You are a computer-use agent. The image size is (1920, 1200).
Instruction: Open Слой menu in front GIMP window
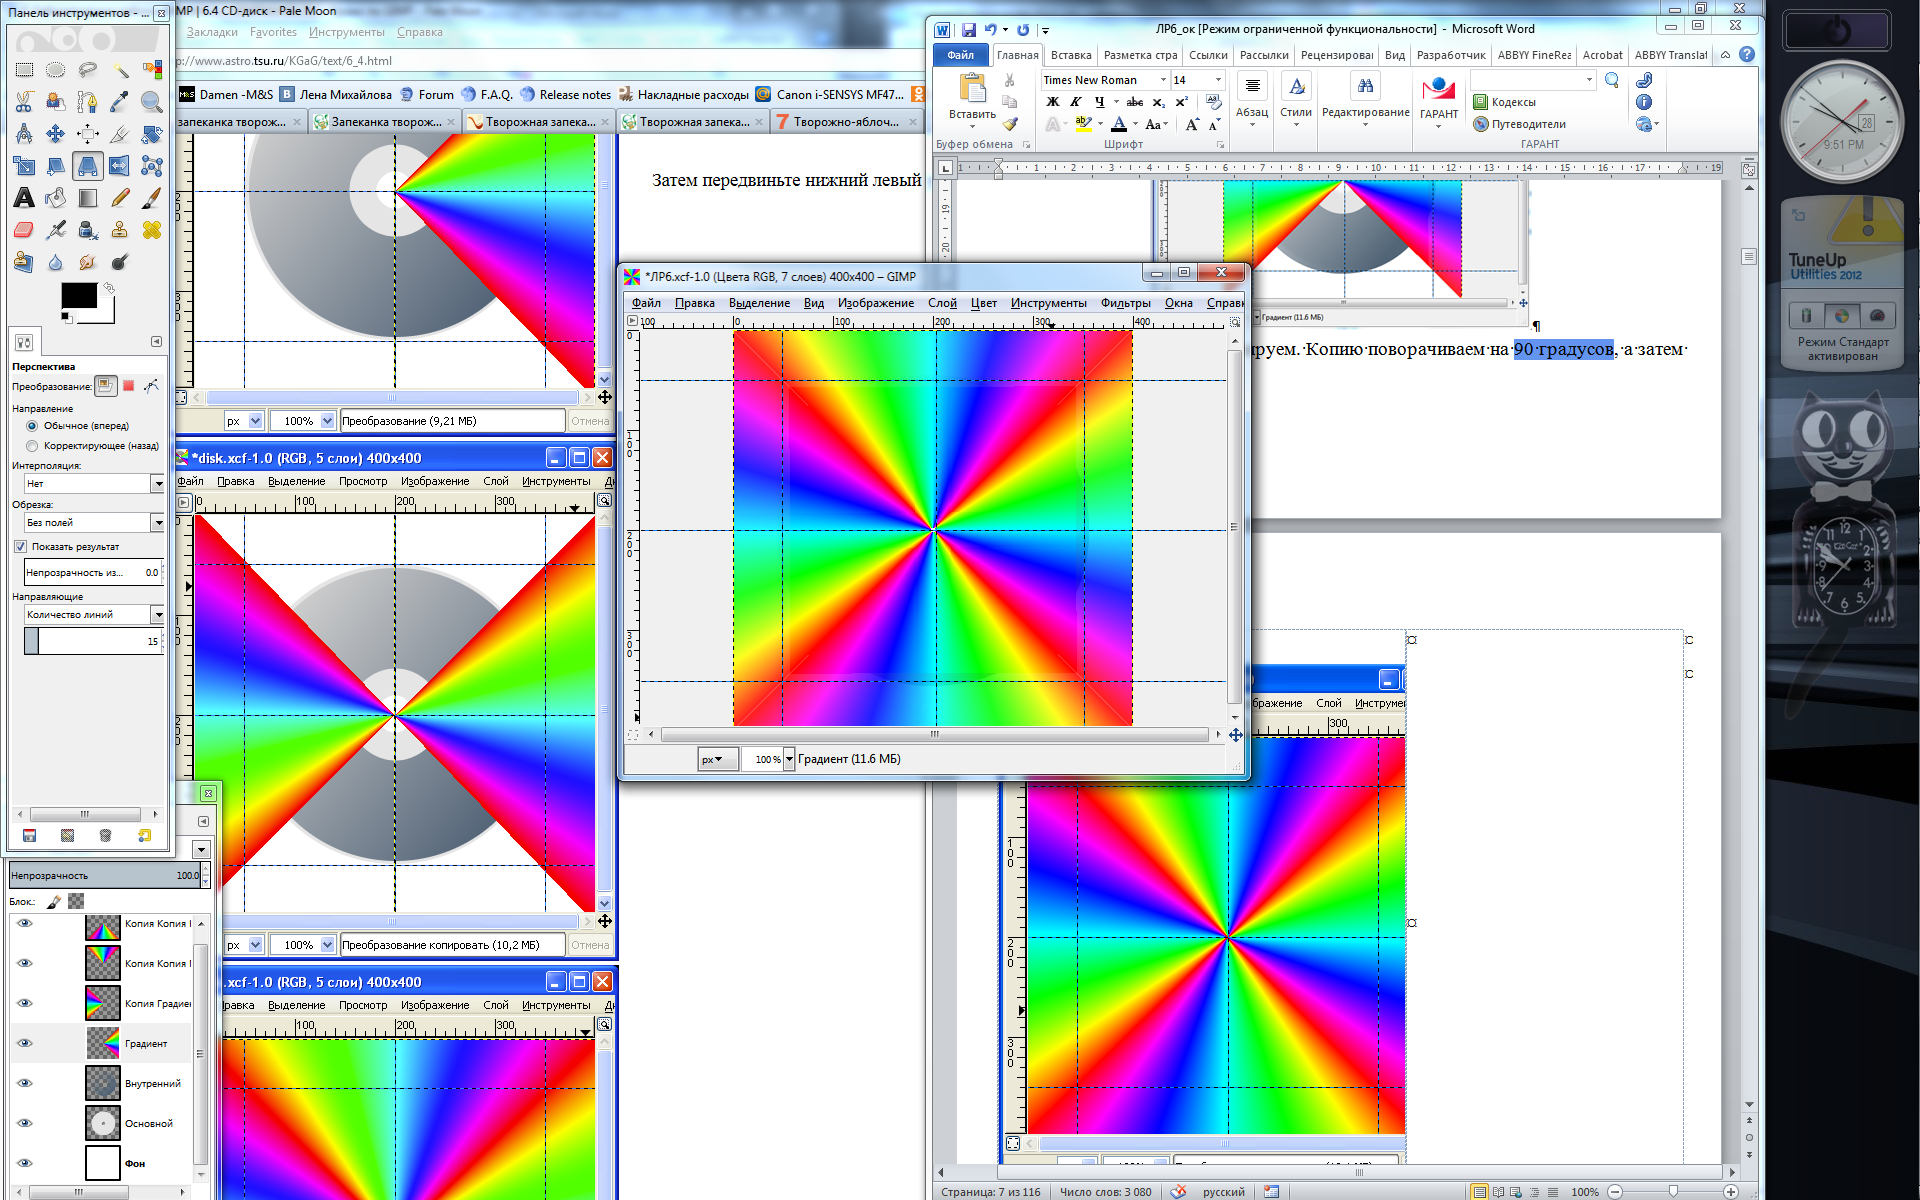(942, 303)
